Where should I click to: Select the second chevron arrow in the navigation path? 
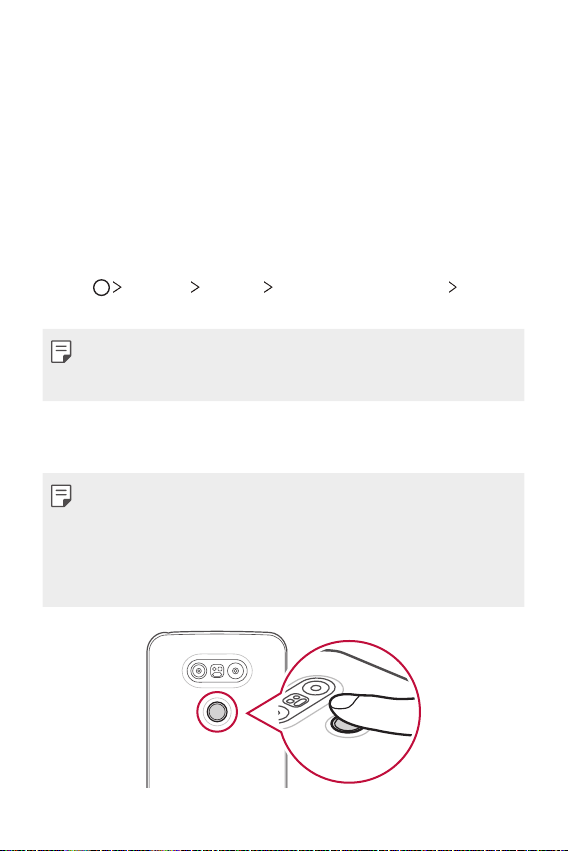pos(195,287)
